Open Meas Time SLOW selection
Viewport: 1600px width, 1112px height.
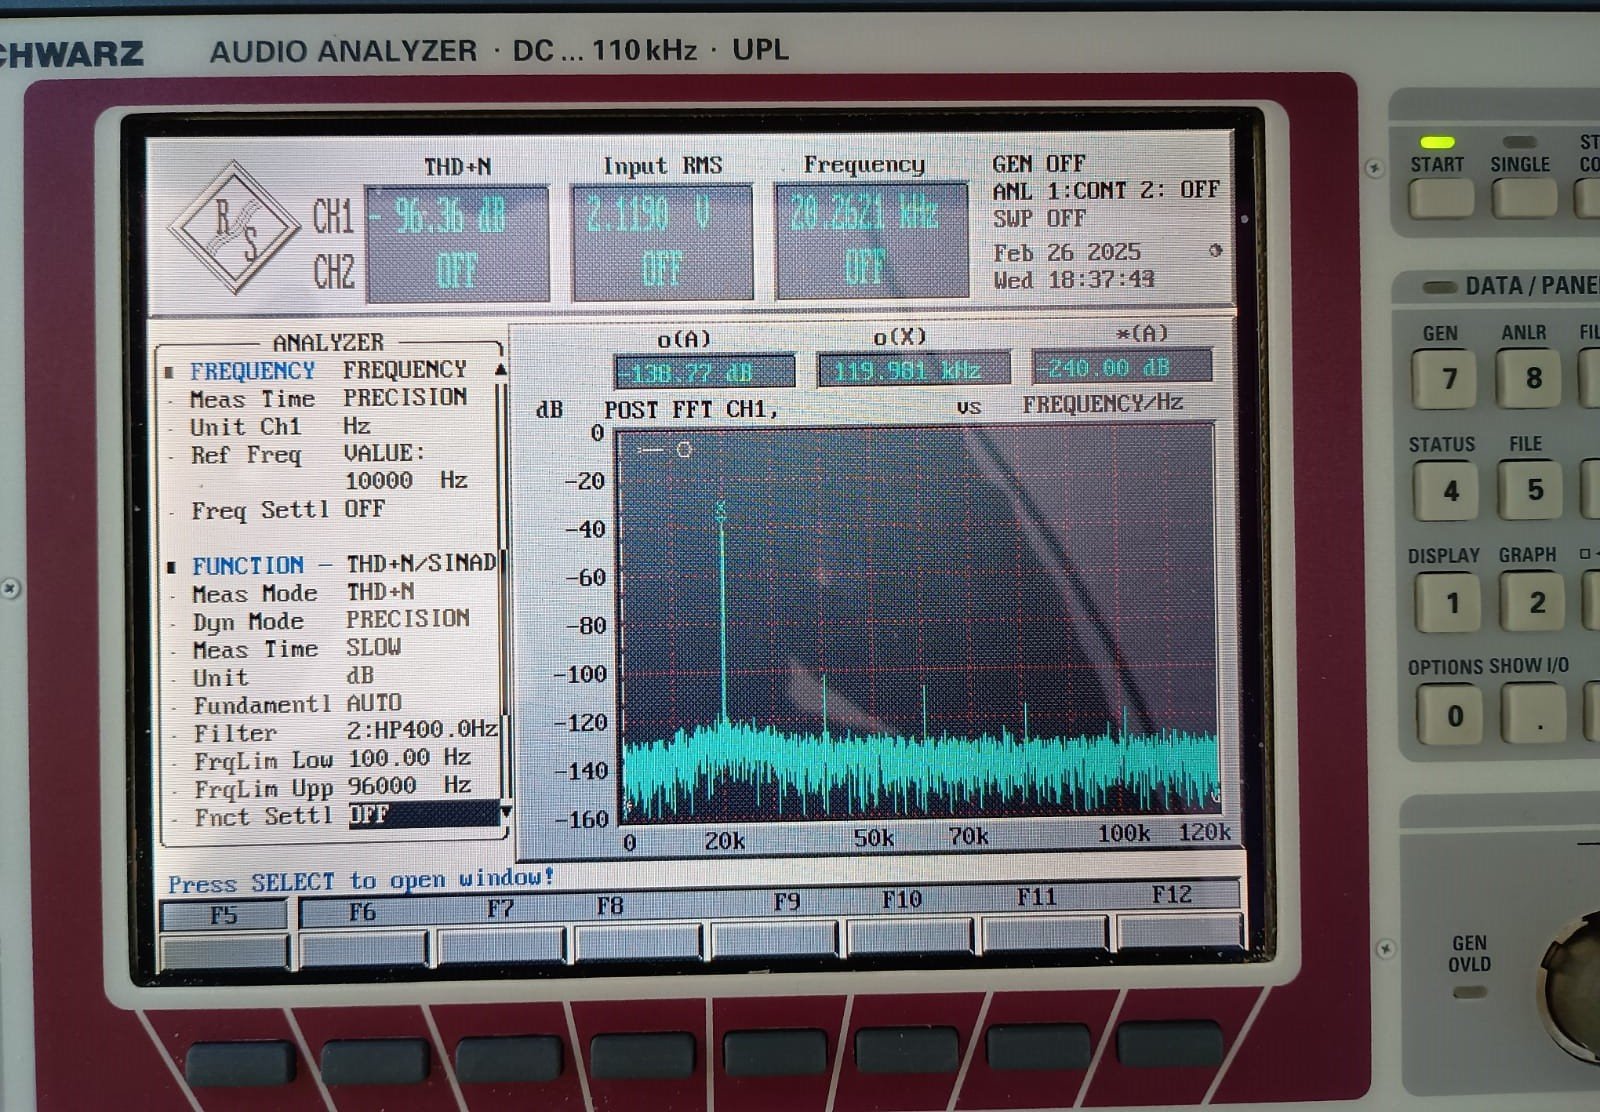tap(374, 647)
